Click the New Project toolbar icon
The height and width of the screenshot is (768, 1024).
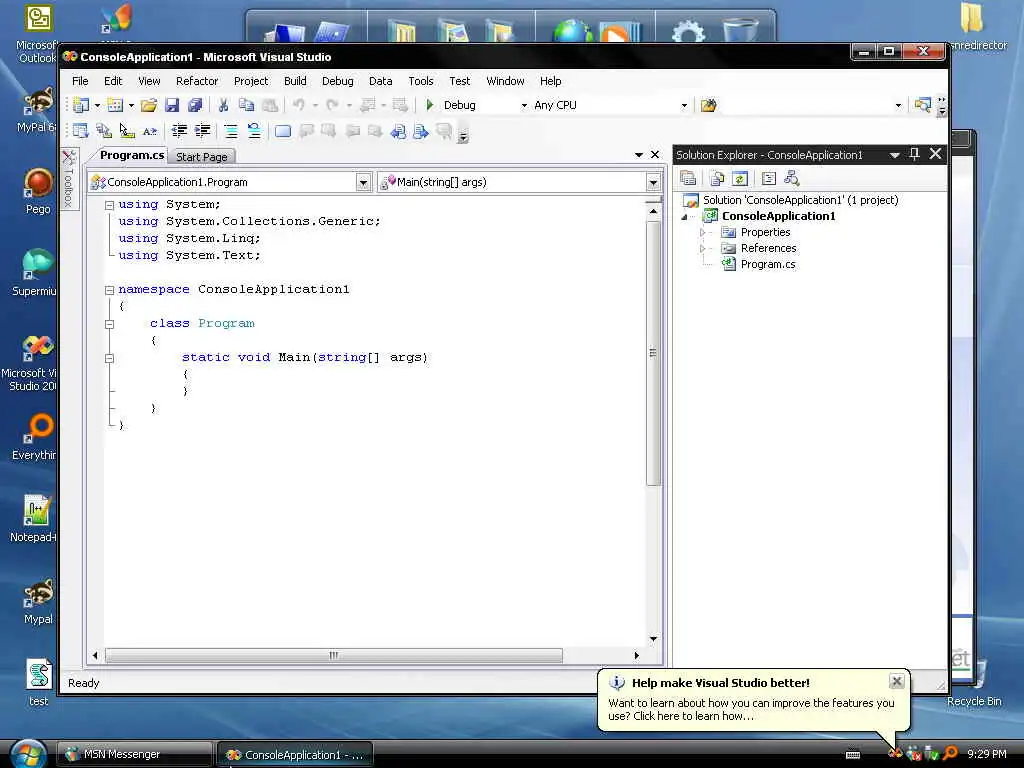[81, 105]
